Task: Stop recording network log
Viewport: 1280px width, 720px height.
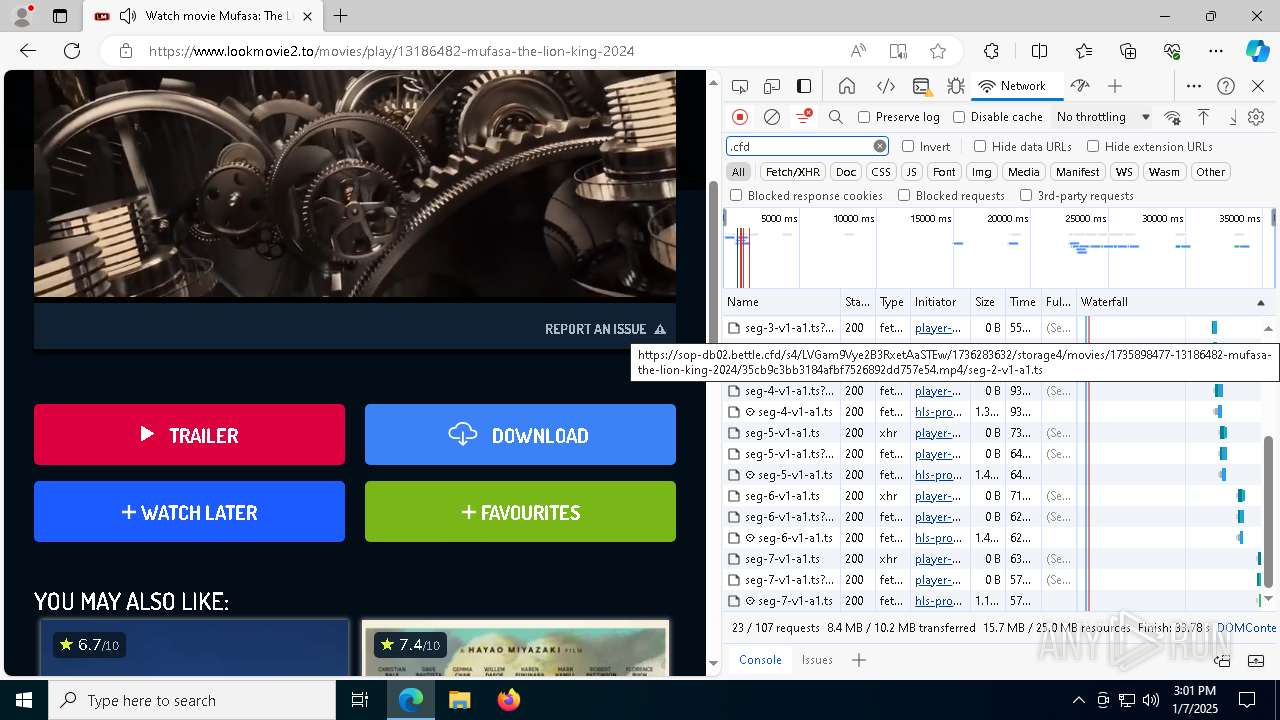Action: click(740, 117)
